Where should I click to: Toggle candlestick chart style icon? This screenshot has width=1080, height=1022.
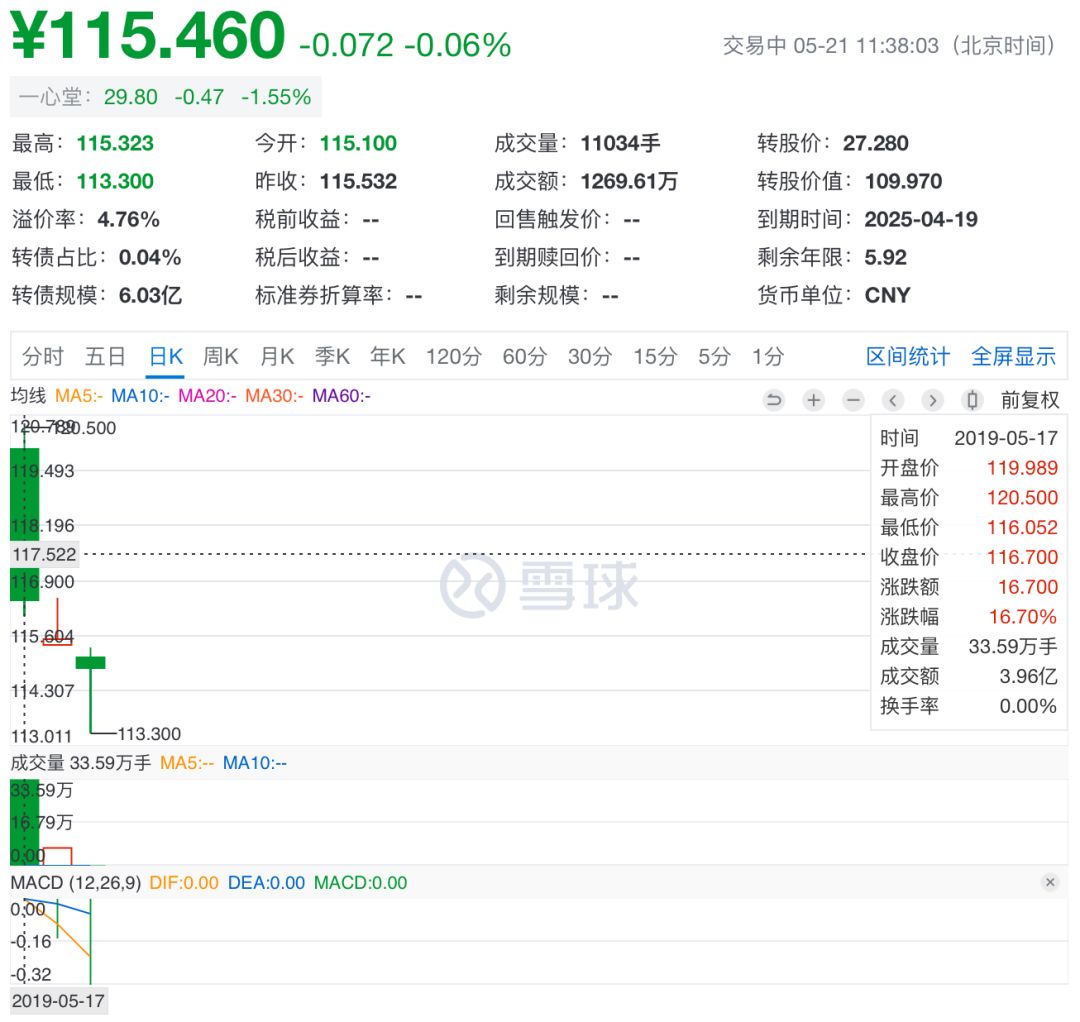[x=971, y=400]
